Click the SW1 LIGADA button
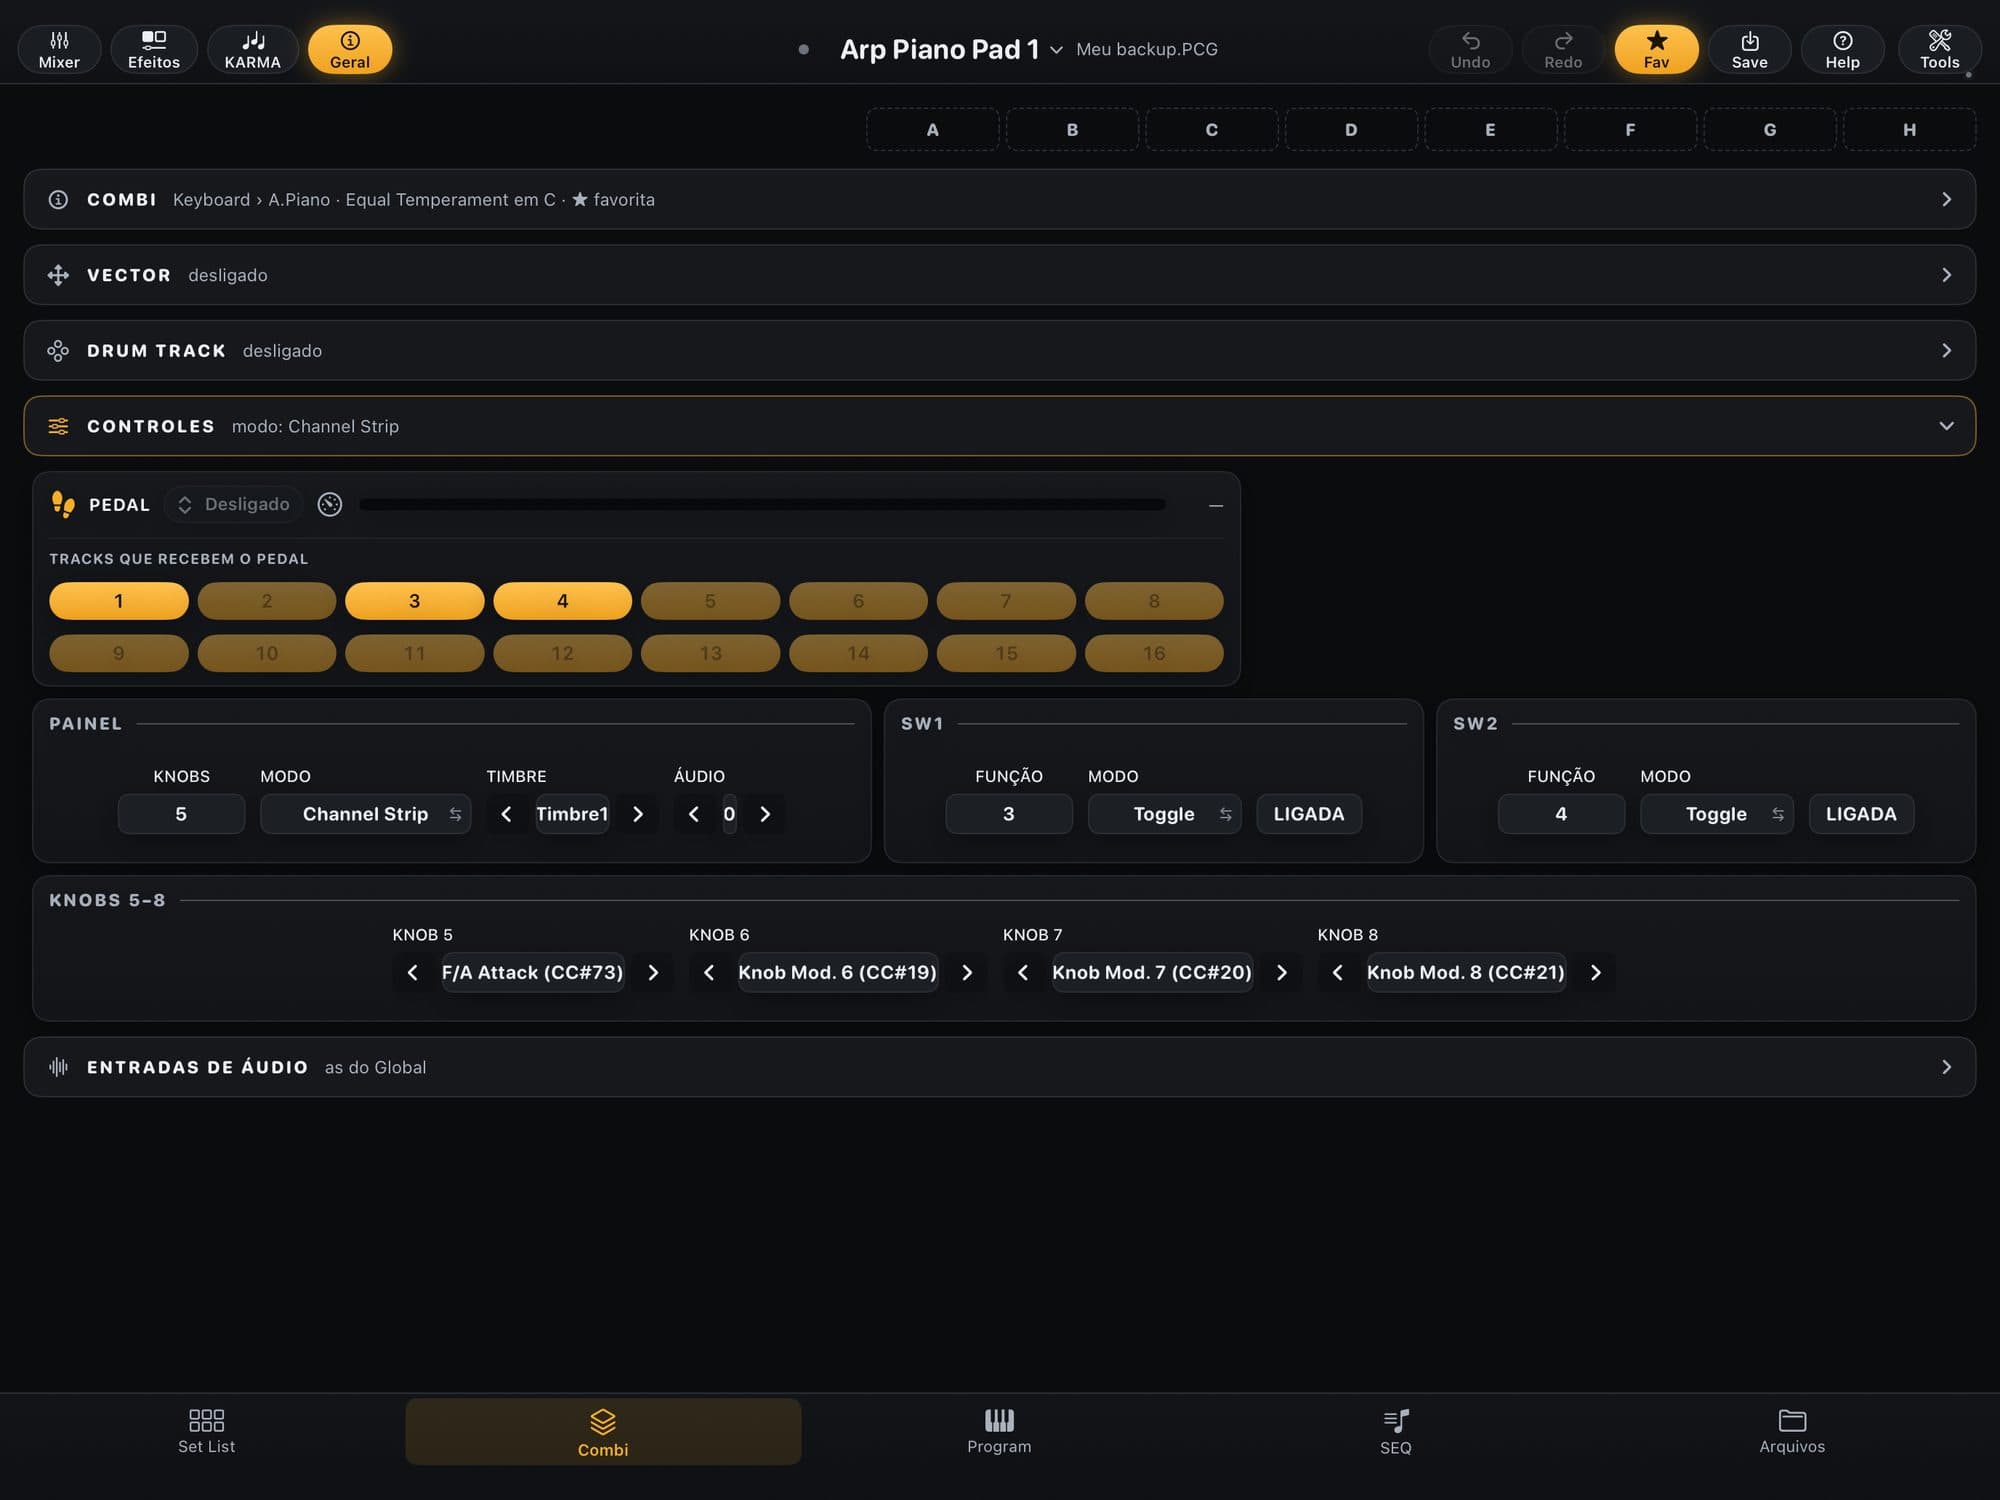This screenshot has height=1500, width=2000. (1309, 814)
